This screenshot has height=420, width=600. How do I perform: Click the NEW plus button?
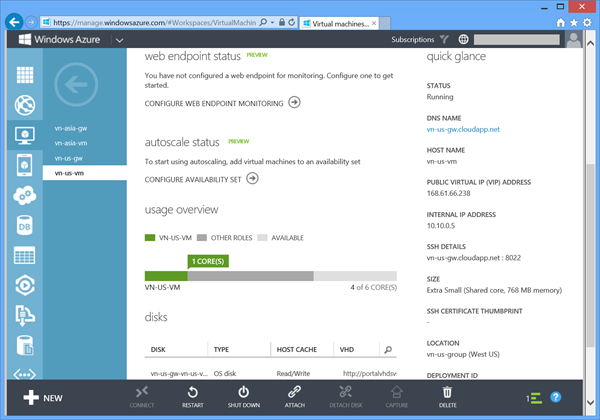42,398
